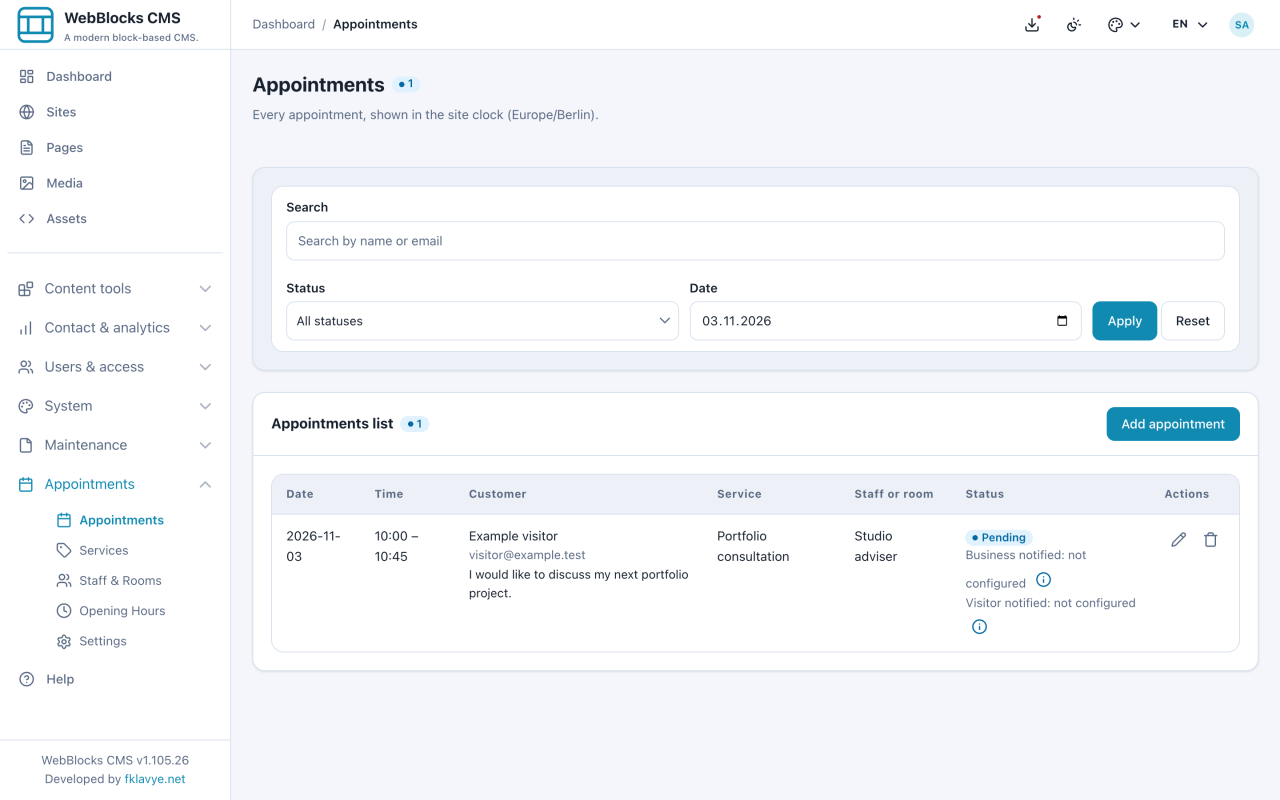
Task: Click the Dashboard breadcrumb link
Action: [x=283, y=24]
